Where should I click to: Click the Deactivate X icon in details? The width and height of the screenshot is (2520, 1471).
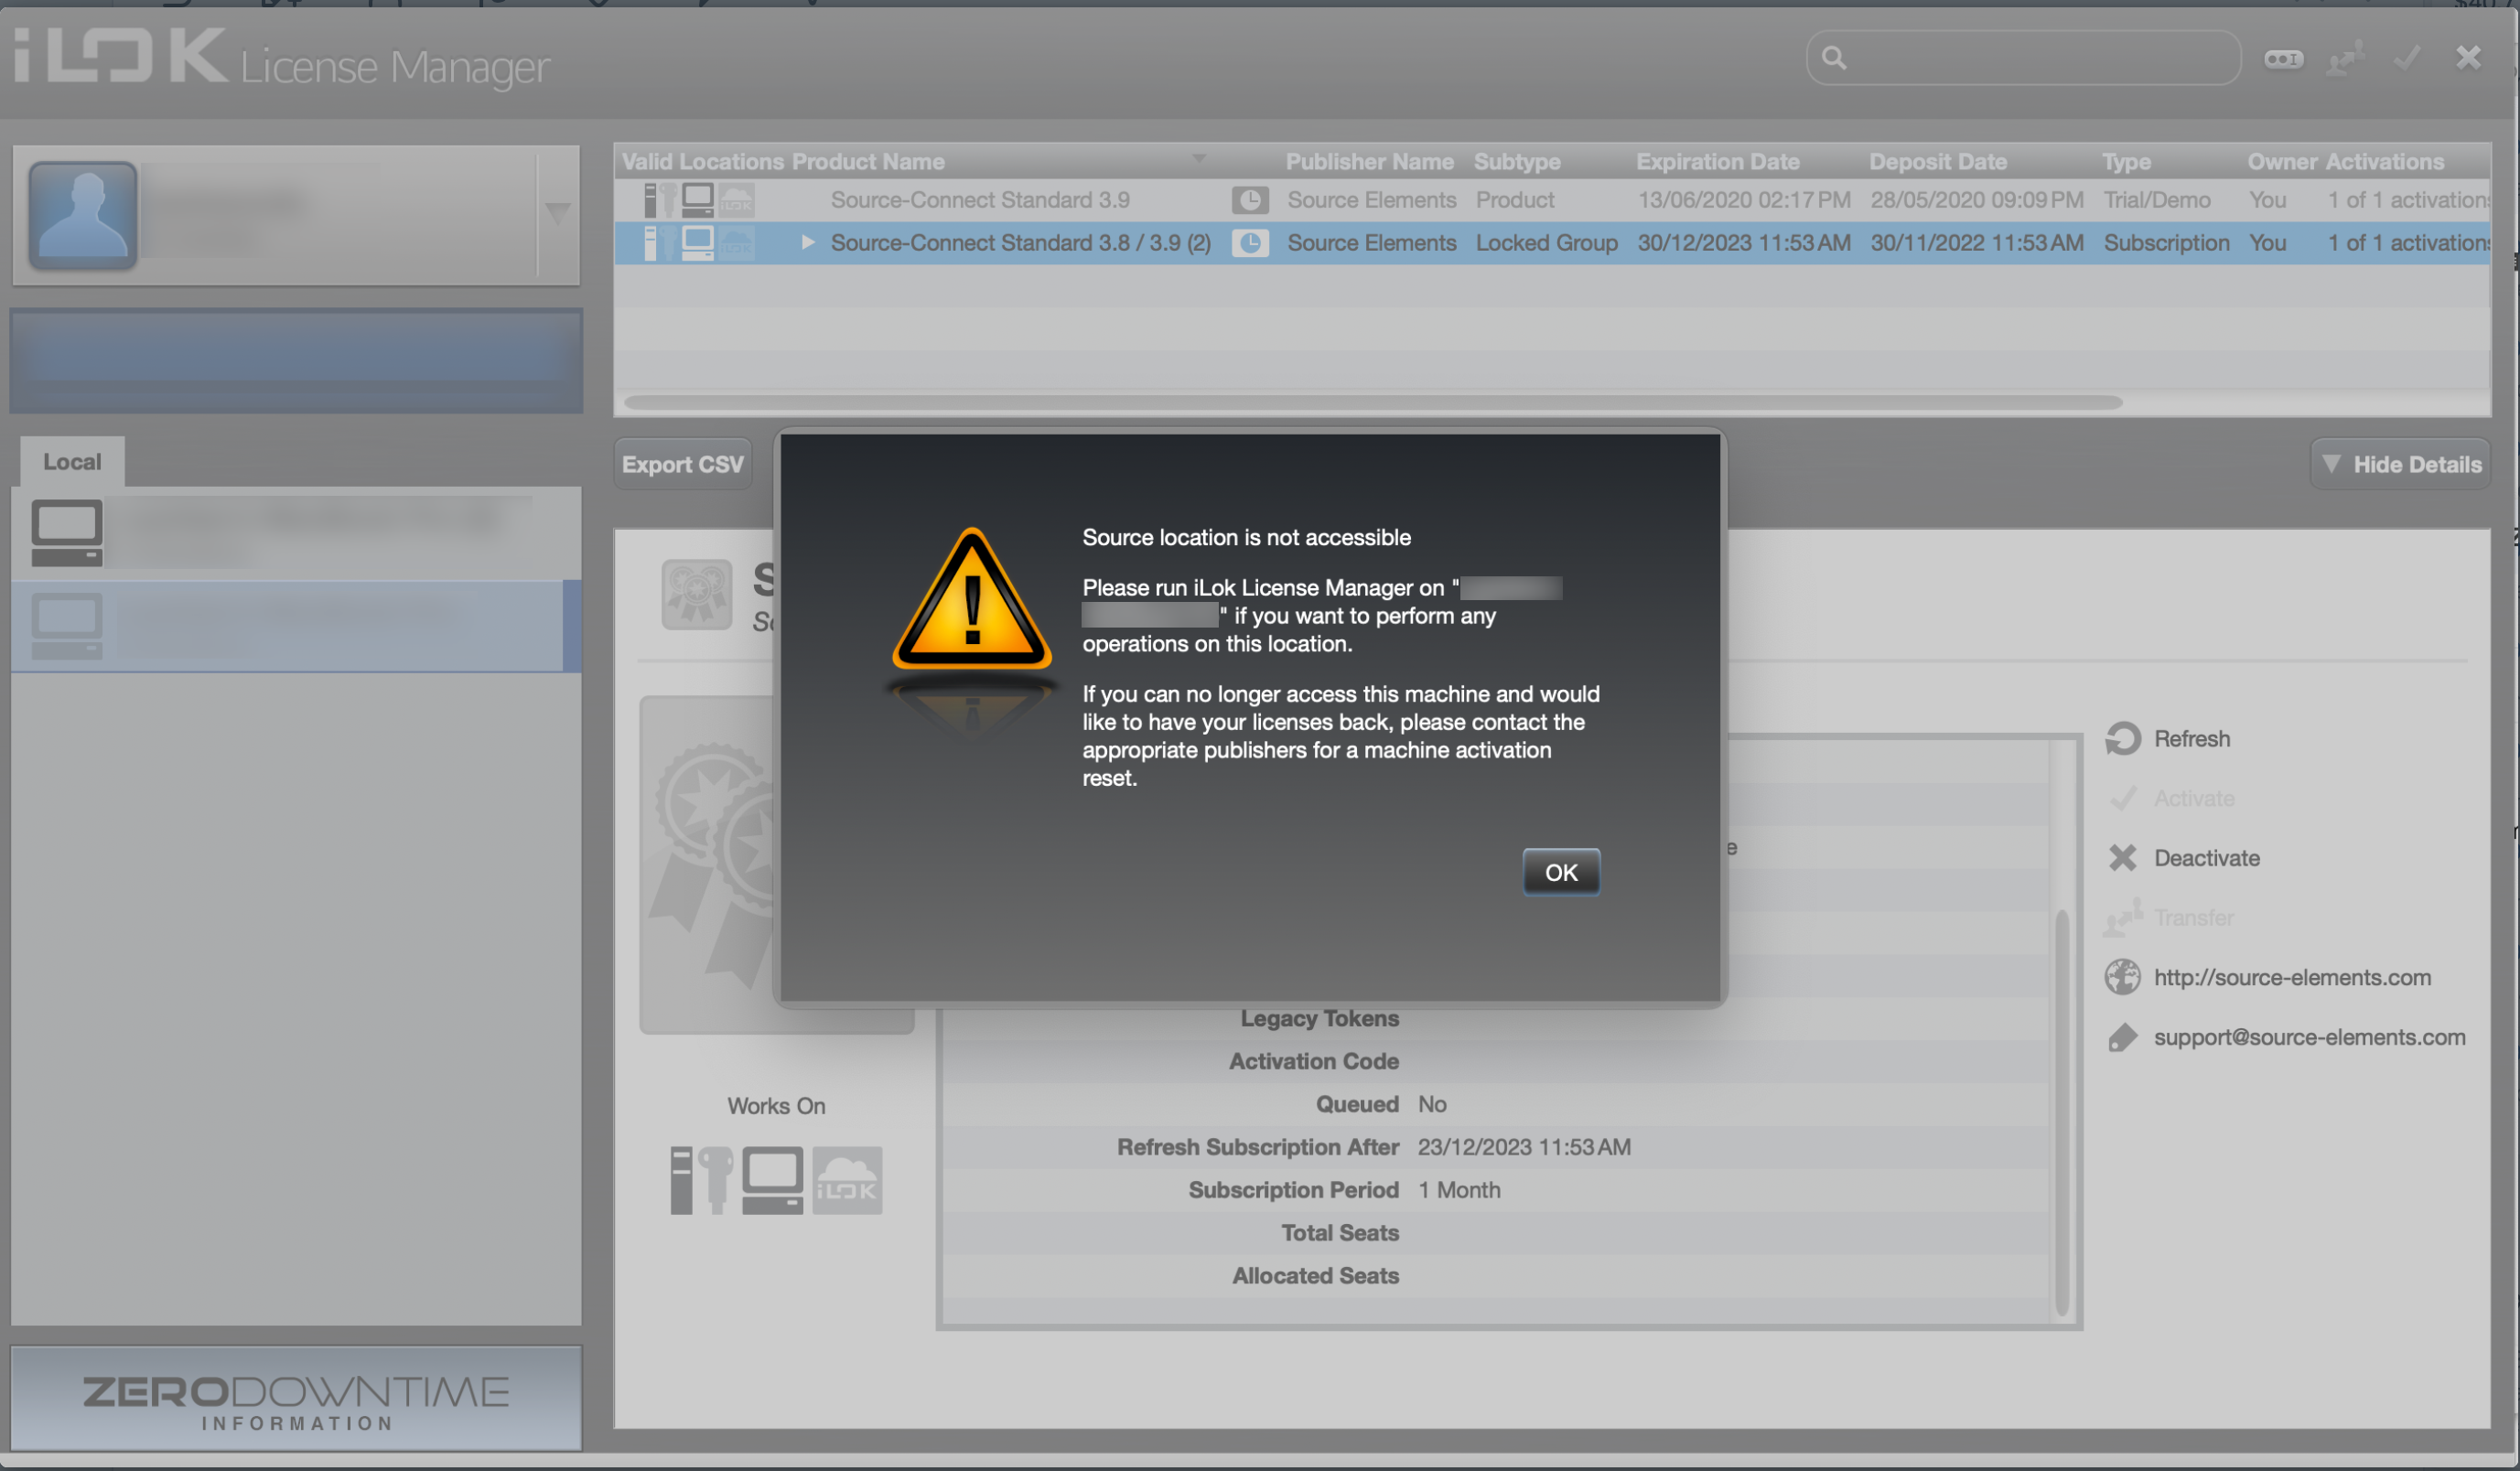tap(2122, 858)
